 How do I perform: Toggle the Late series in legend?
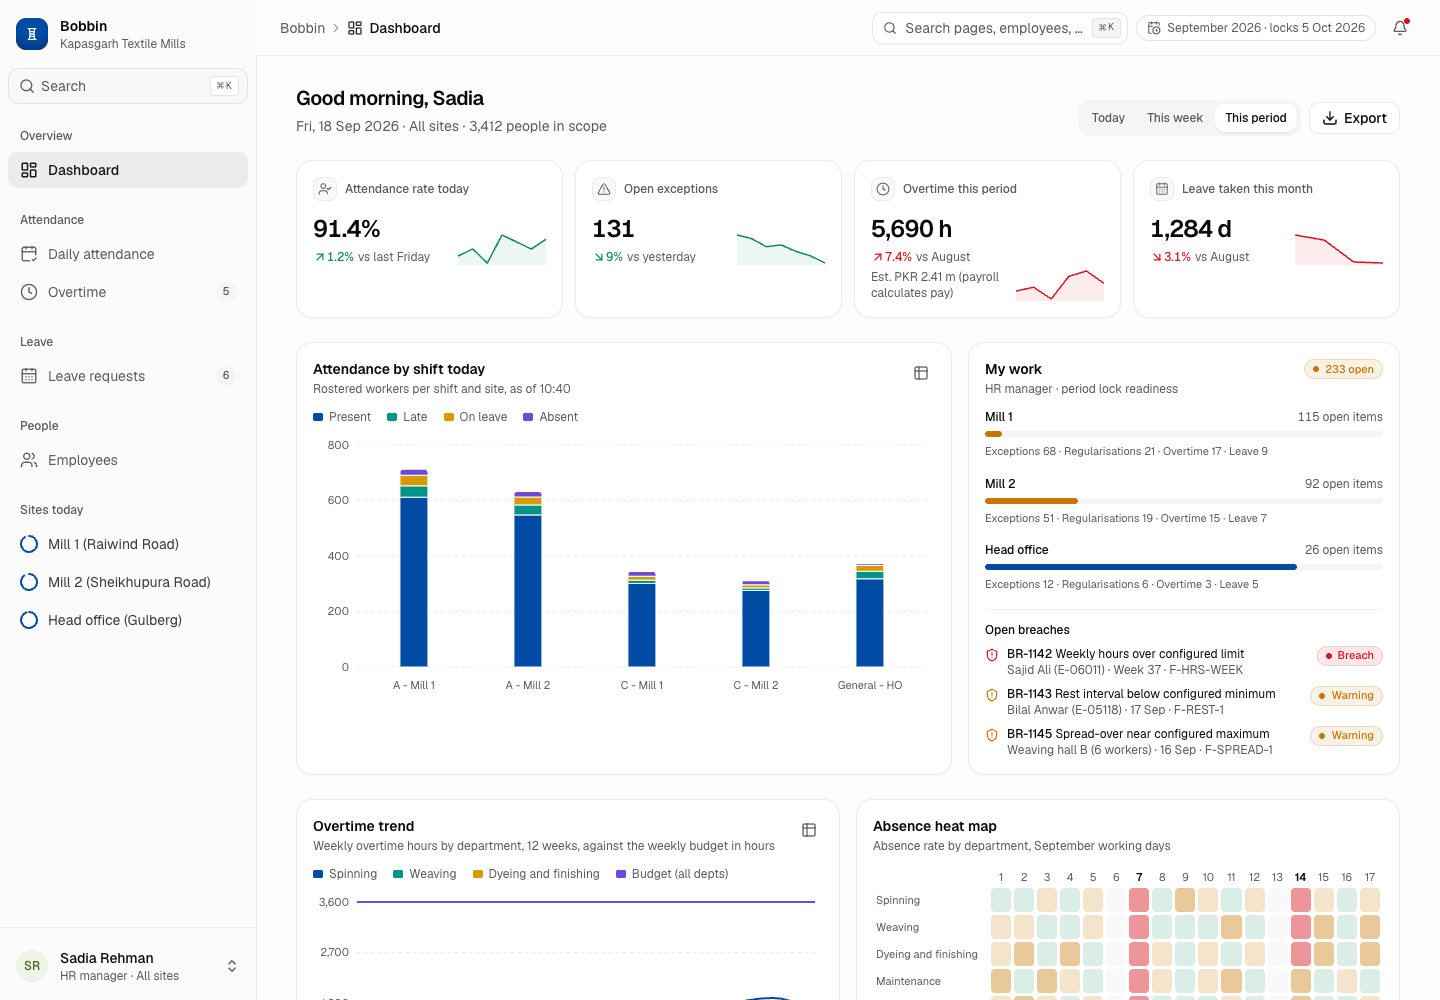(x=407, y=417)
